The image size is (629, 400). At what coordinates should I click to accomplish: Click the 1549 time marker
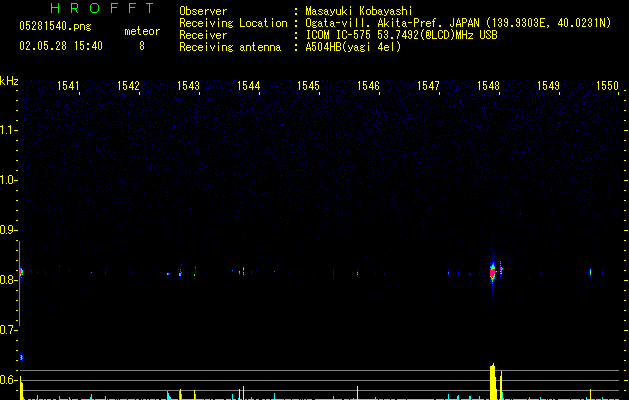[x=548, y=86]
